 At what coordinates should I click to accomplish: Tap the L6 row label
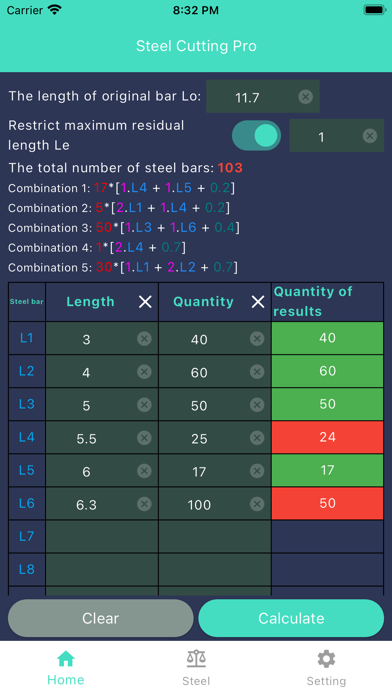(27, 503)
